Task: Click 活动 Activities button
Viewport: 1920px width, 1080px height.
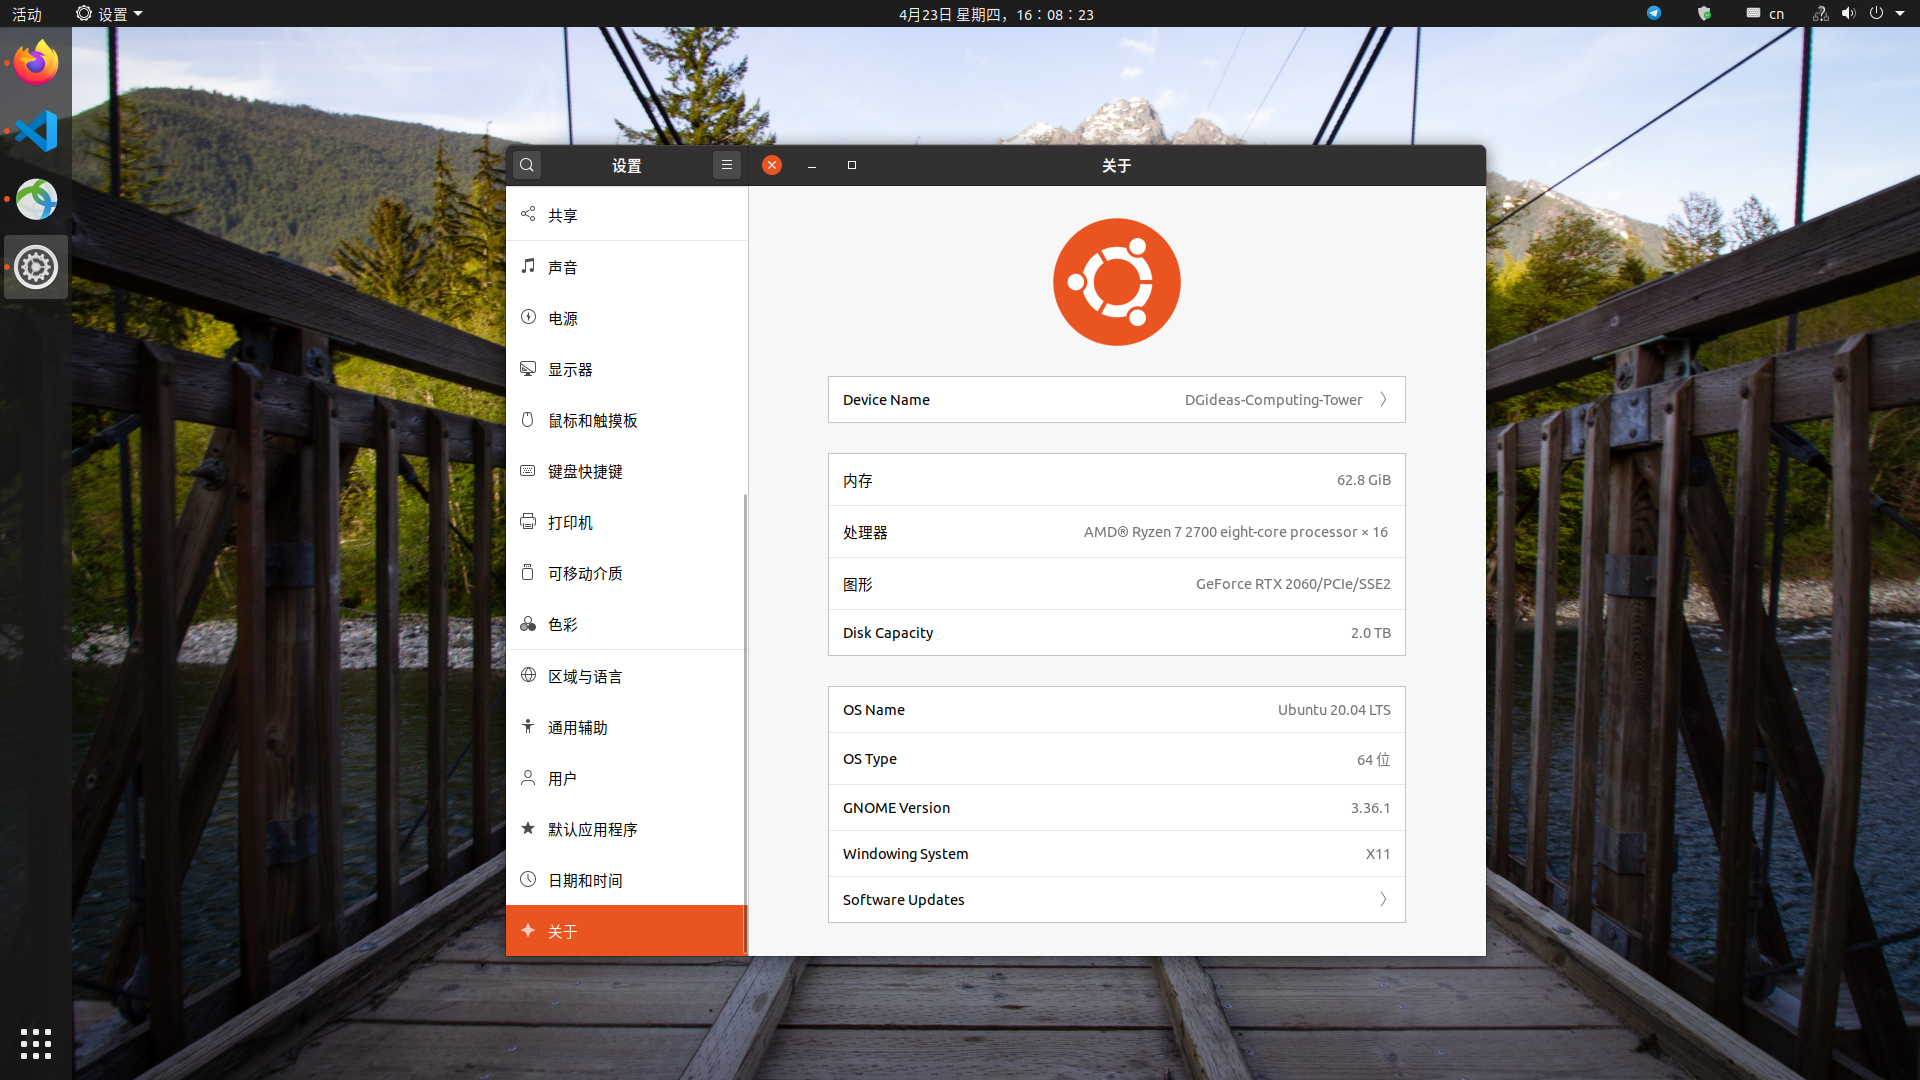Action: tap(27, 13)
